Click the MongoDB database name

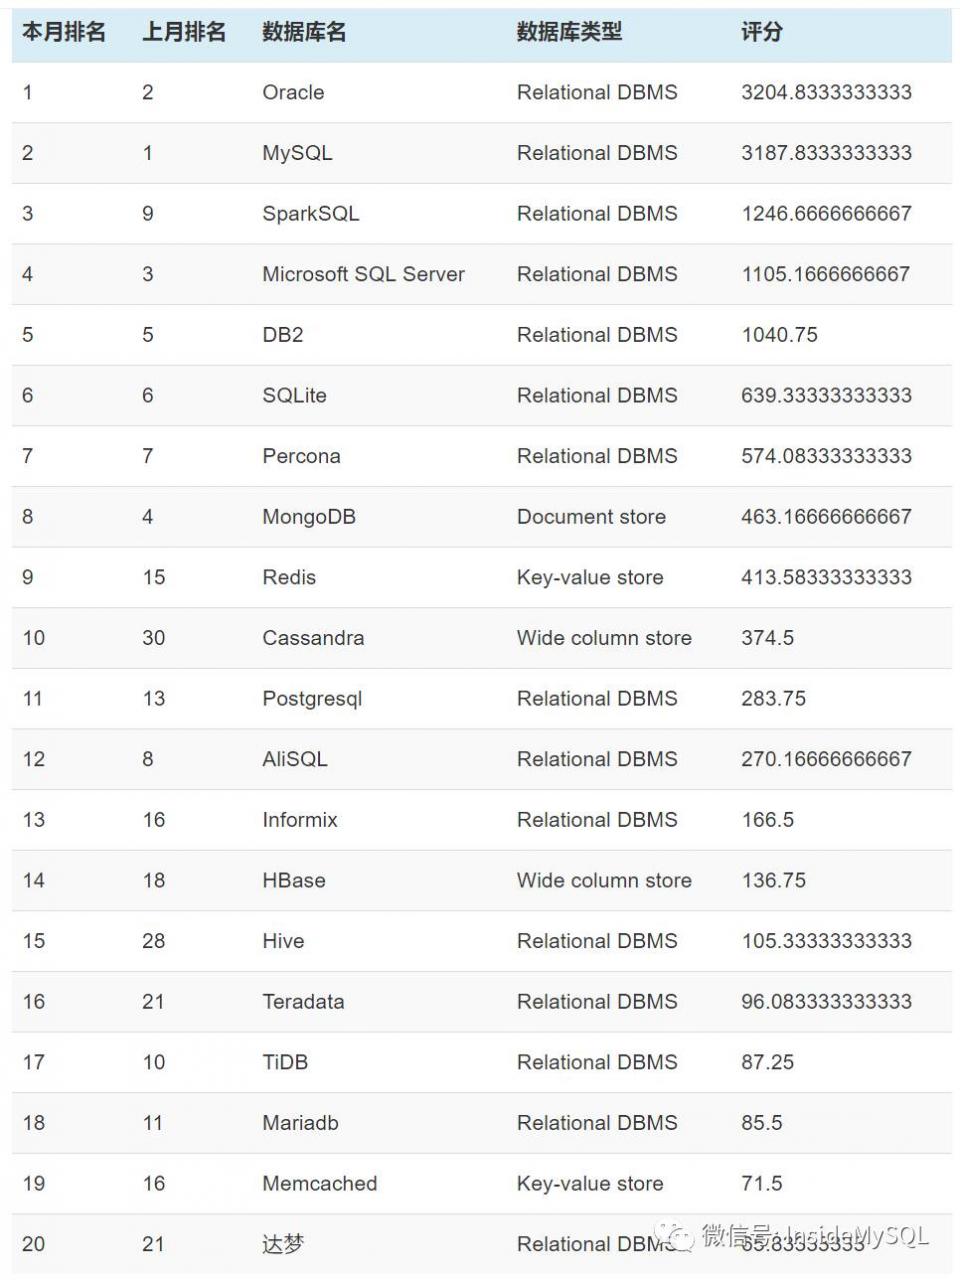309,517
